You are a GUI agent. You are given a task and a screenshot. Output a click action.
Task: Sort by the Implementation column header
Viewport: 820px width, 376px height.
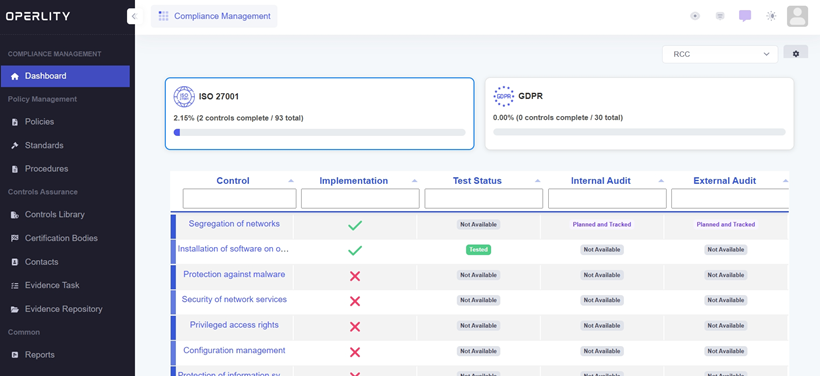point(354,181)
